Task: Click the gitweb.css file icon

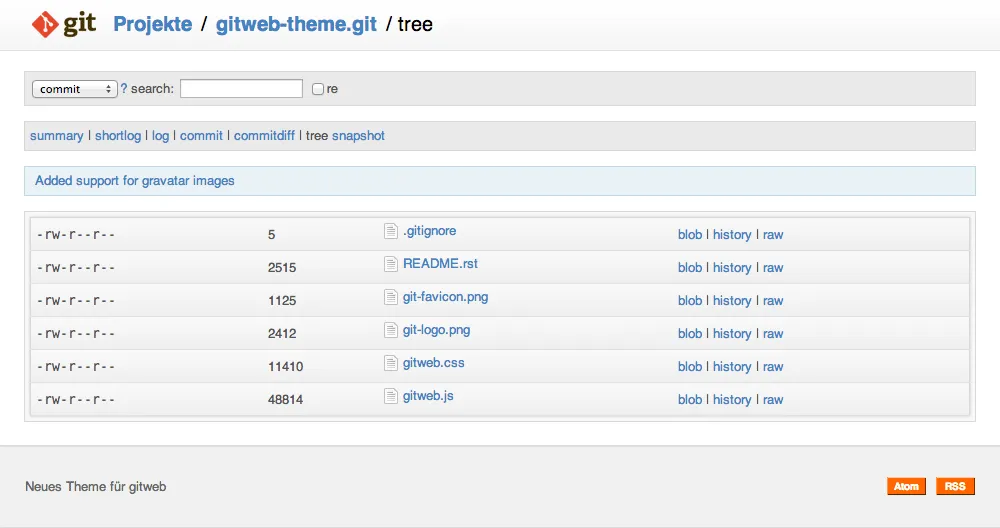Action: coord(392,364)
